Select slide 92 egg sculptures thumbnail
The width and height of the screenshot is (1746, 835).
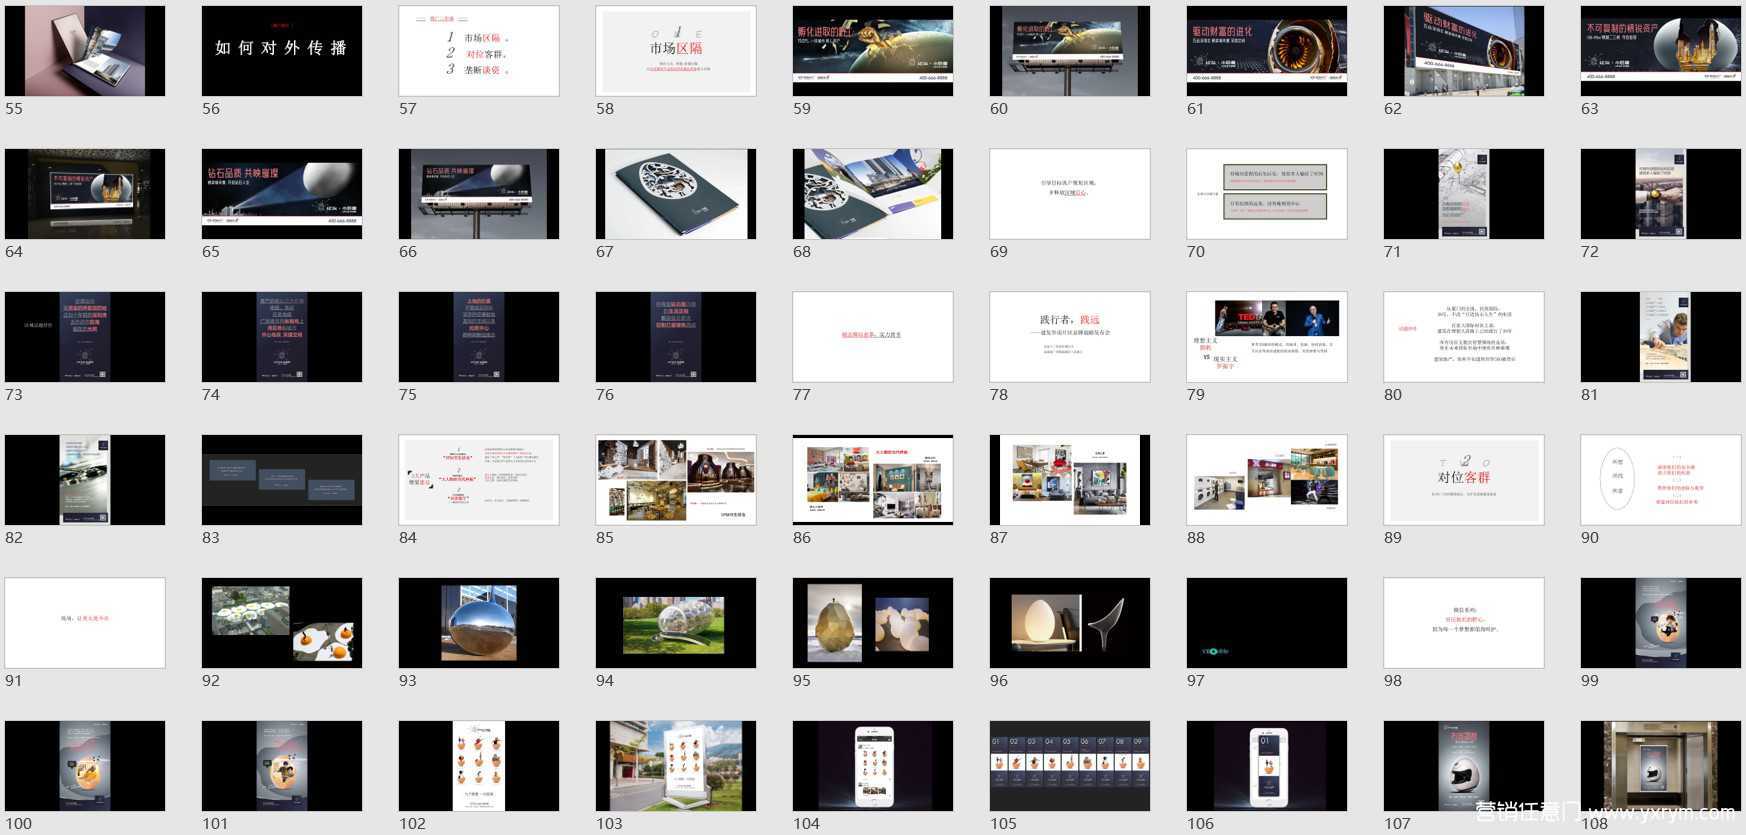pos(282,623)
